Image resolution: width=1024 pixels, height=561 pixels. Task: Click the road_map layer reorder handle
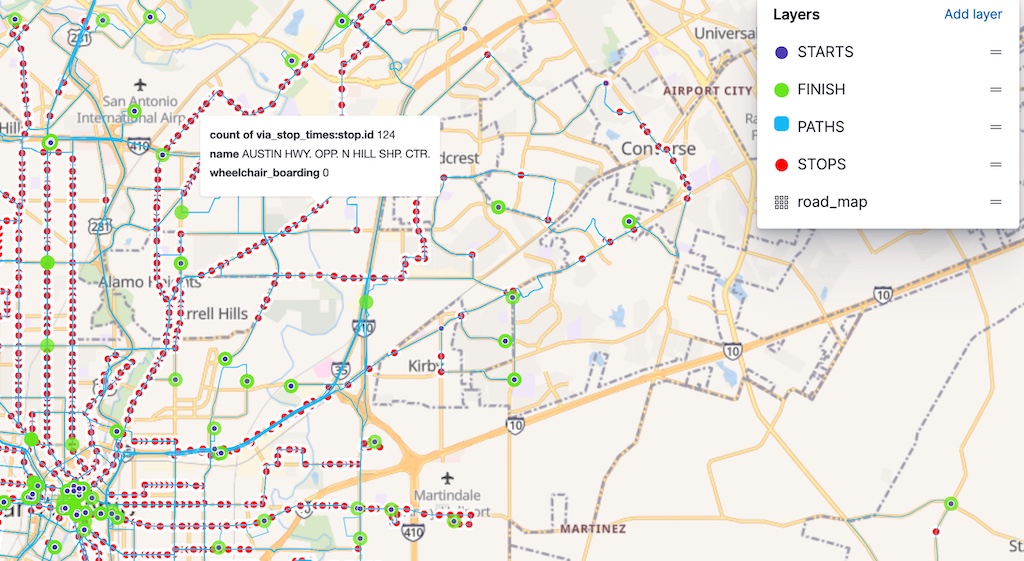995,202
